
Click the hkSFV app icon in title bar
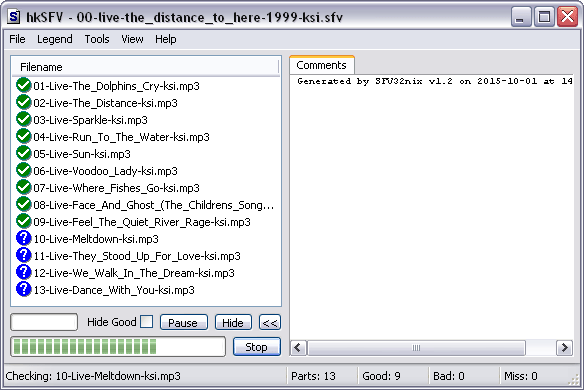click(14, 17)
